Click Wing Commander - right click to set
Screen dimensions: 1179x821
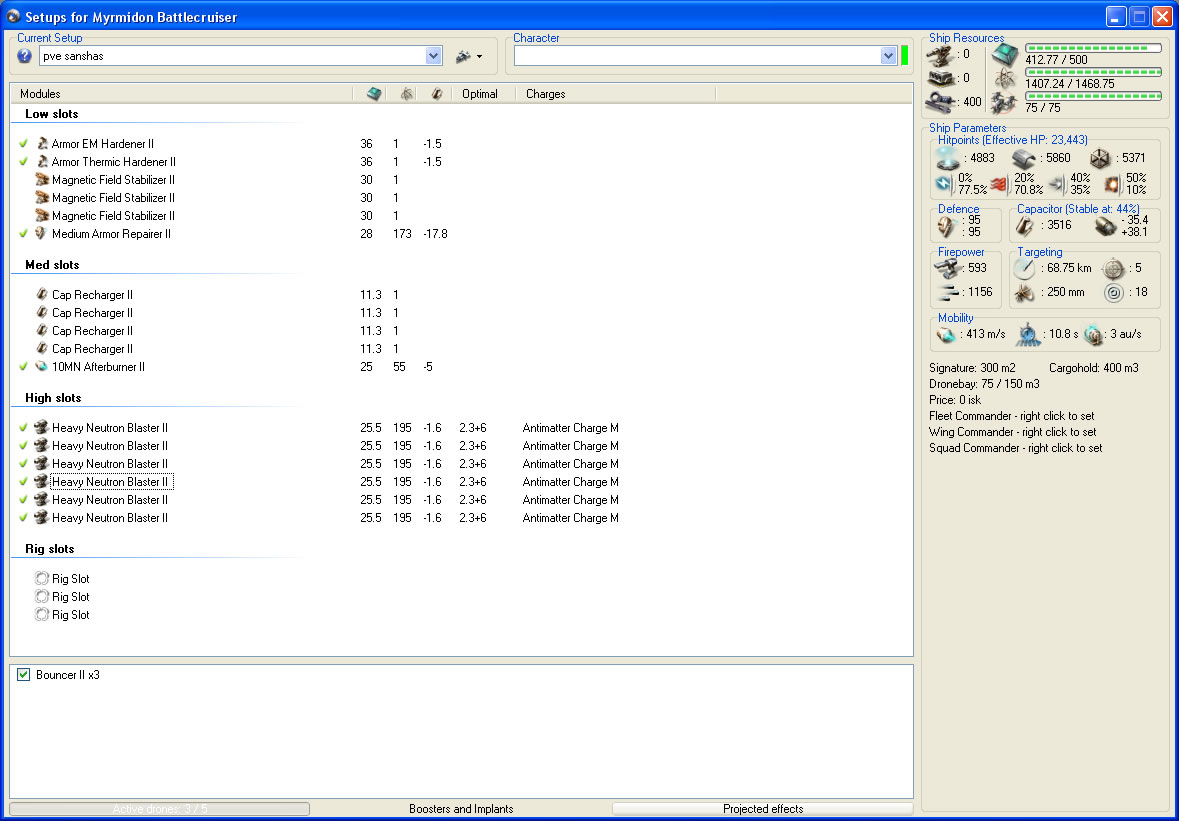pyautogui.click(x=1012, y=432)
